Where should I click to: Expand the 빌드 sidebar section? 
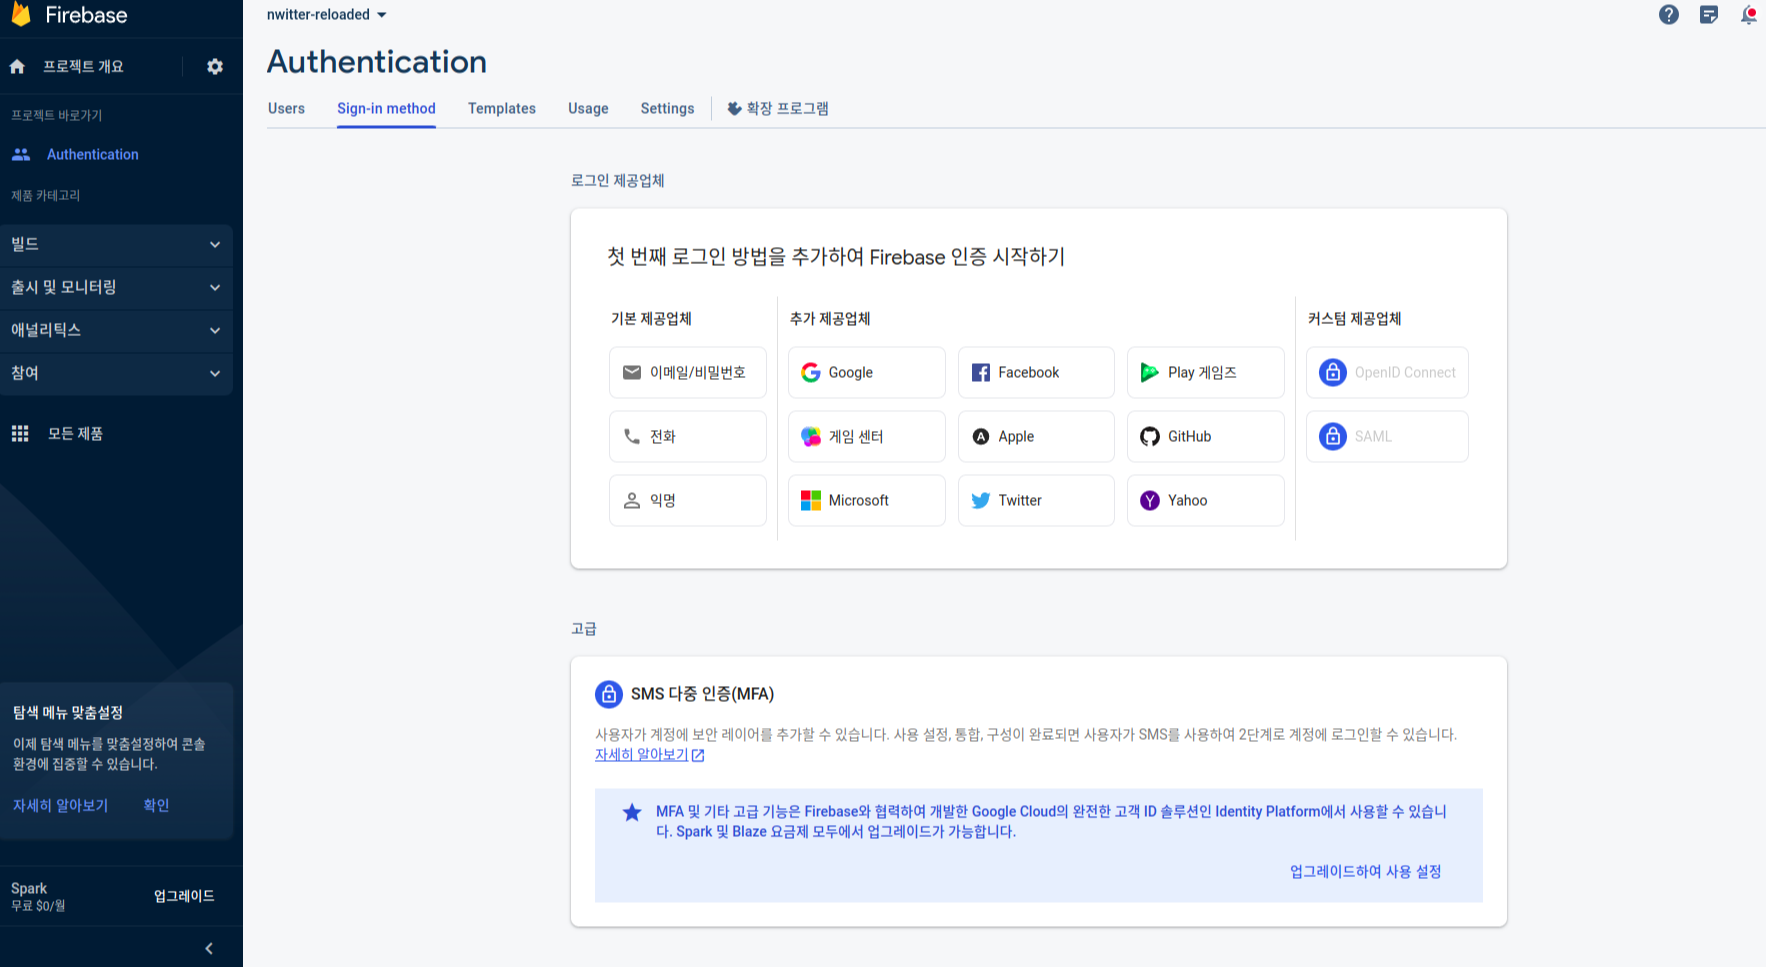(116, 244)
